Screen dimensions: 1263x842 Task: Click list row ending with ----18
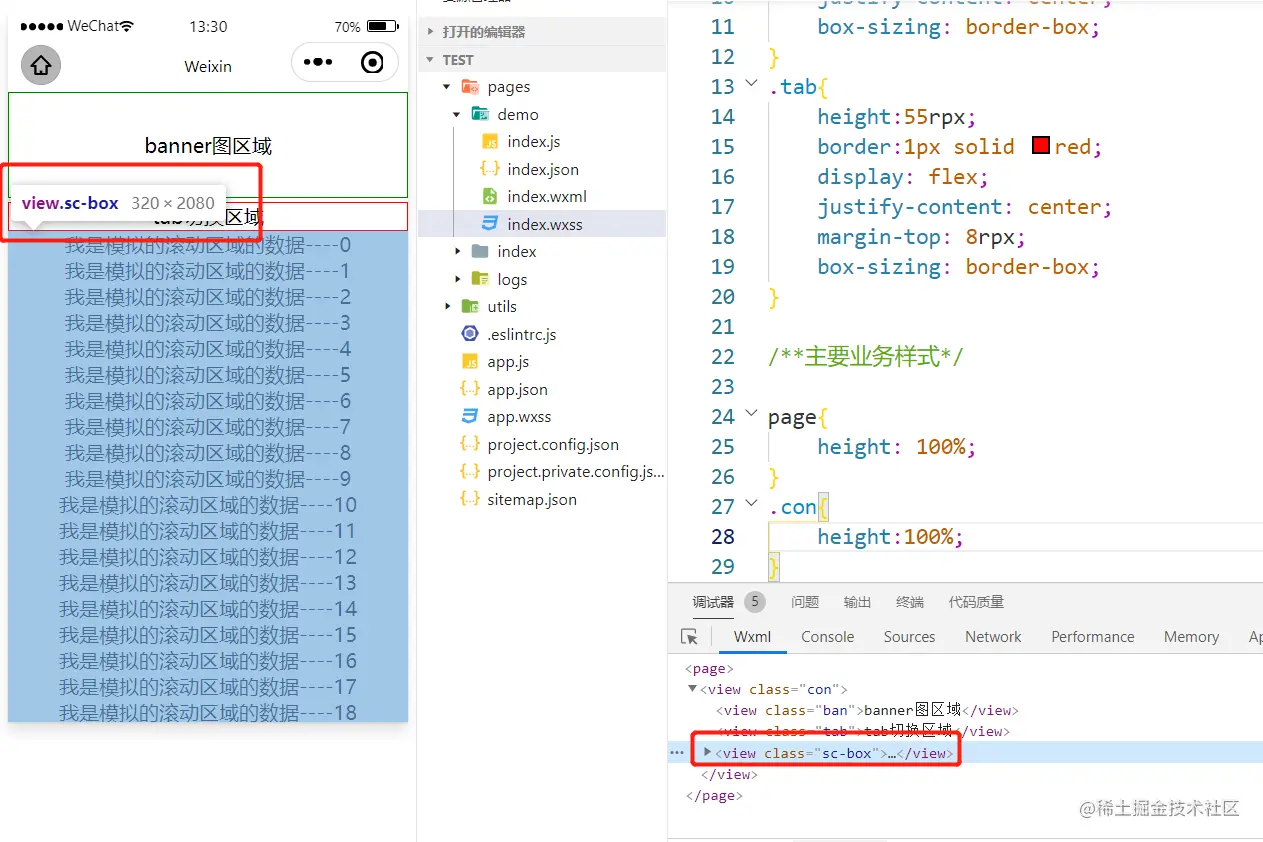[x=208, y=712]
